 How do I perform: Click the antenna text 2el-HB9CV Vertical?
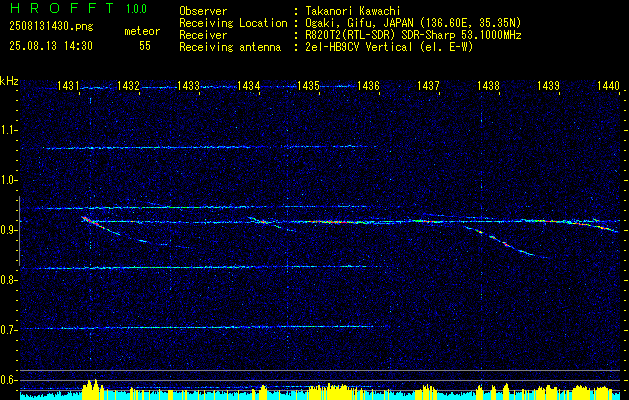pyautogui.click(x=359, y=47)
